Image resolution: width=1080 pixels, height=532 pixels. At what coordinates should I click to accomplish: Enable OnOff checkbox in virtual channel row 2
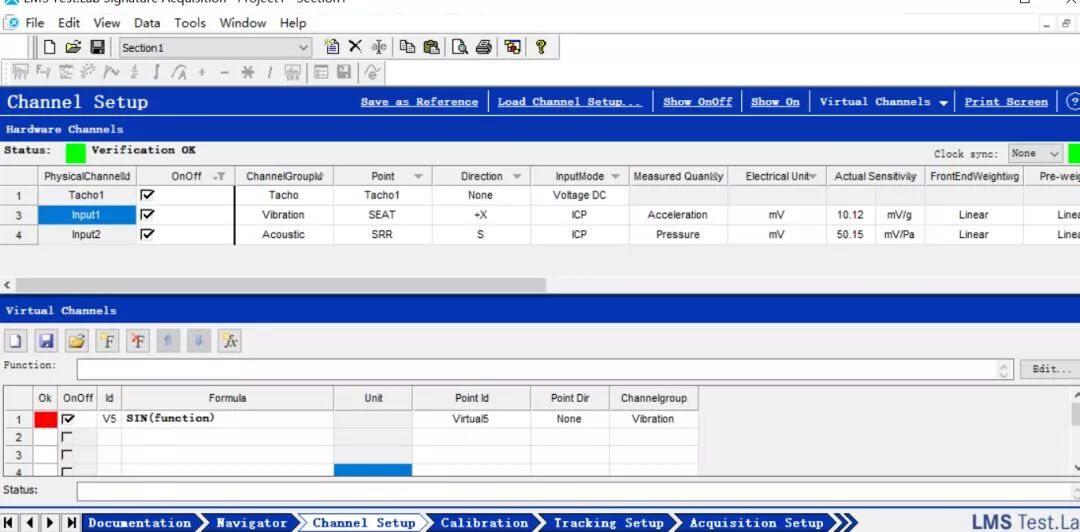point(67,437)
